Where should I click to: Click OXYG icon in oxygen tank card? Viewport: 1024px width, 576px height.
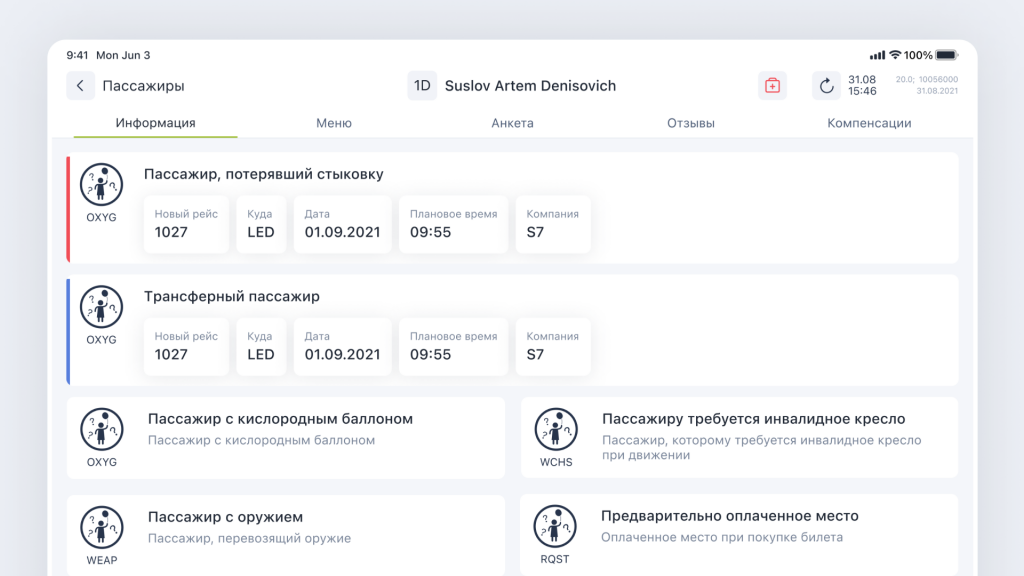[101, 430]
